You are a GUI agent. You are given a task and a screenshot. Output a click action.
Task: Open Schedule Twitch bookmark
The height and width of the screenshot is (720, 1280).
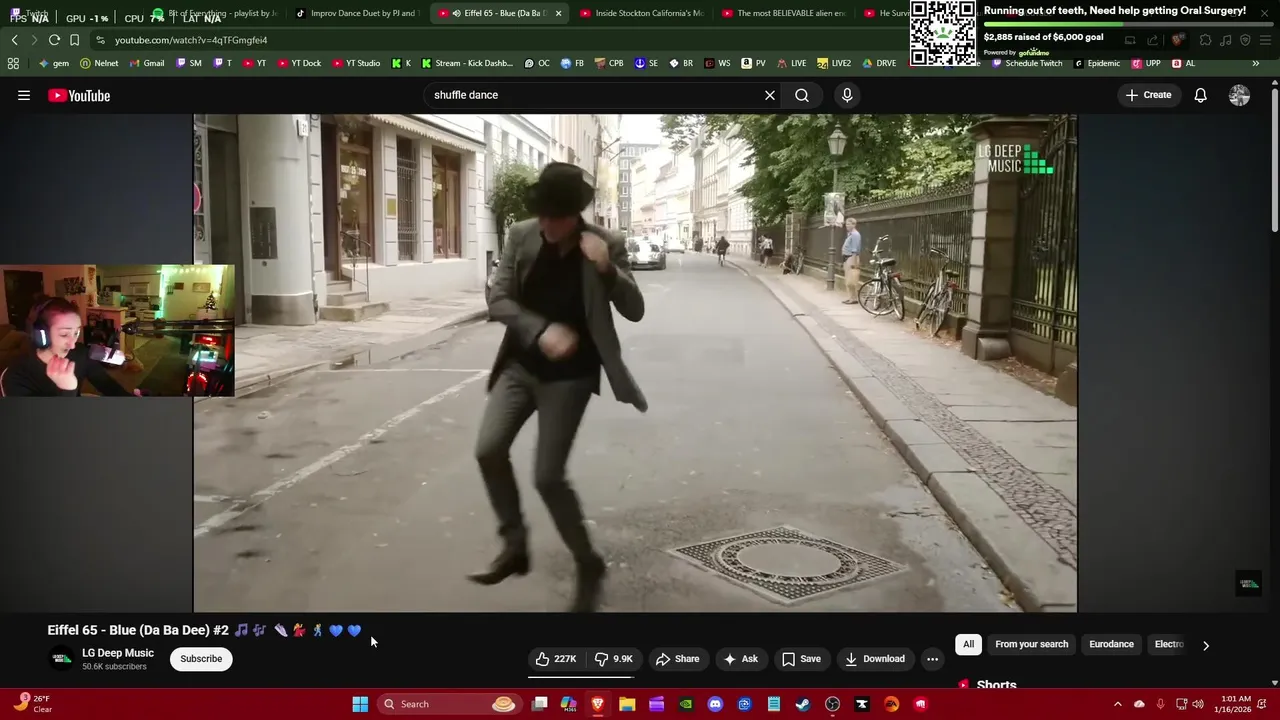pyautogui.click(x=1027, y=63)
